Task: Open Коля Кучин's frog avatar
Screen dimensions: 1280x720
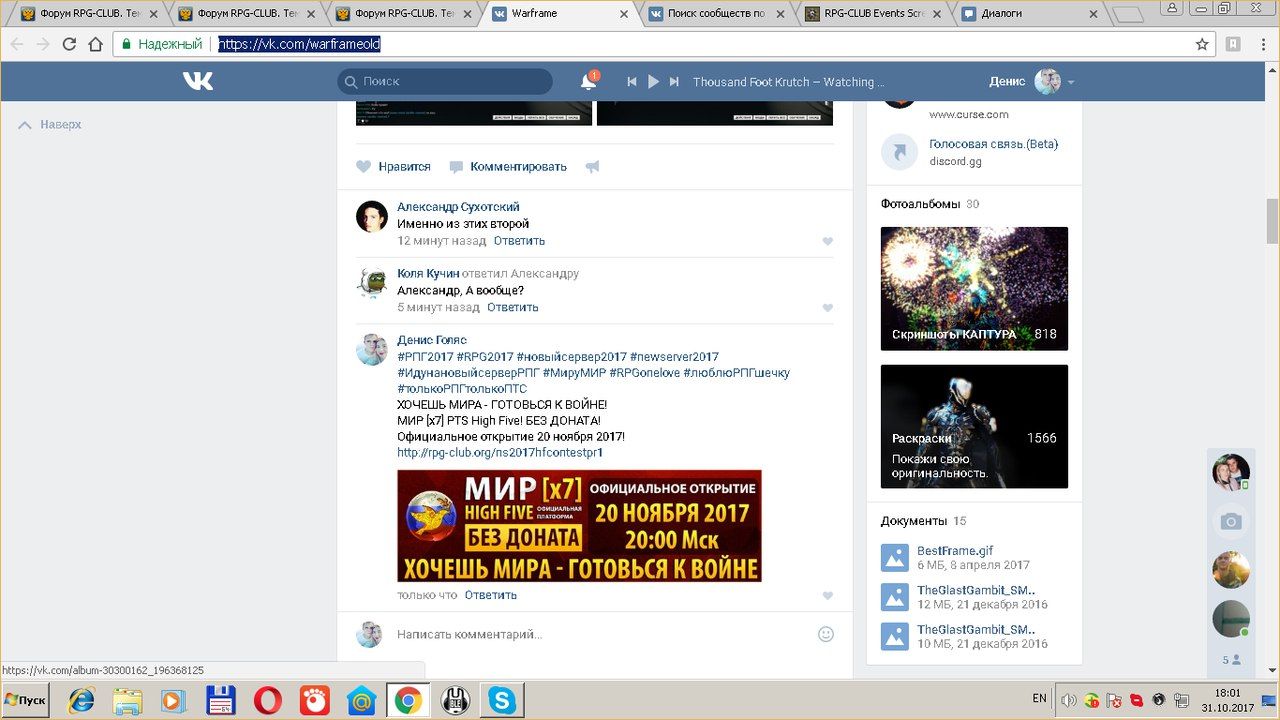Action: (372, 283)
